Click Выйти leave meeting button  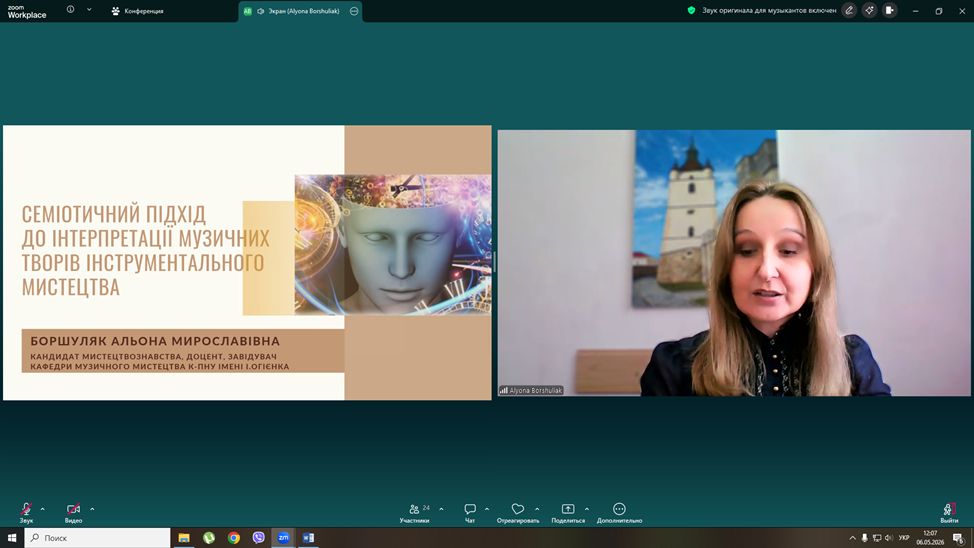point(949,513)
